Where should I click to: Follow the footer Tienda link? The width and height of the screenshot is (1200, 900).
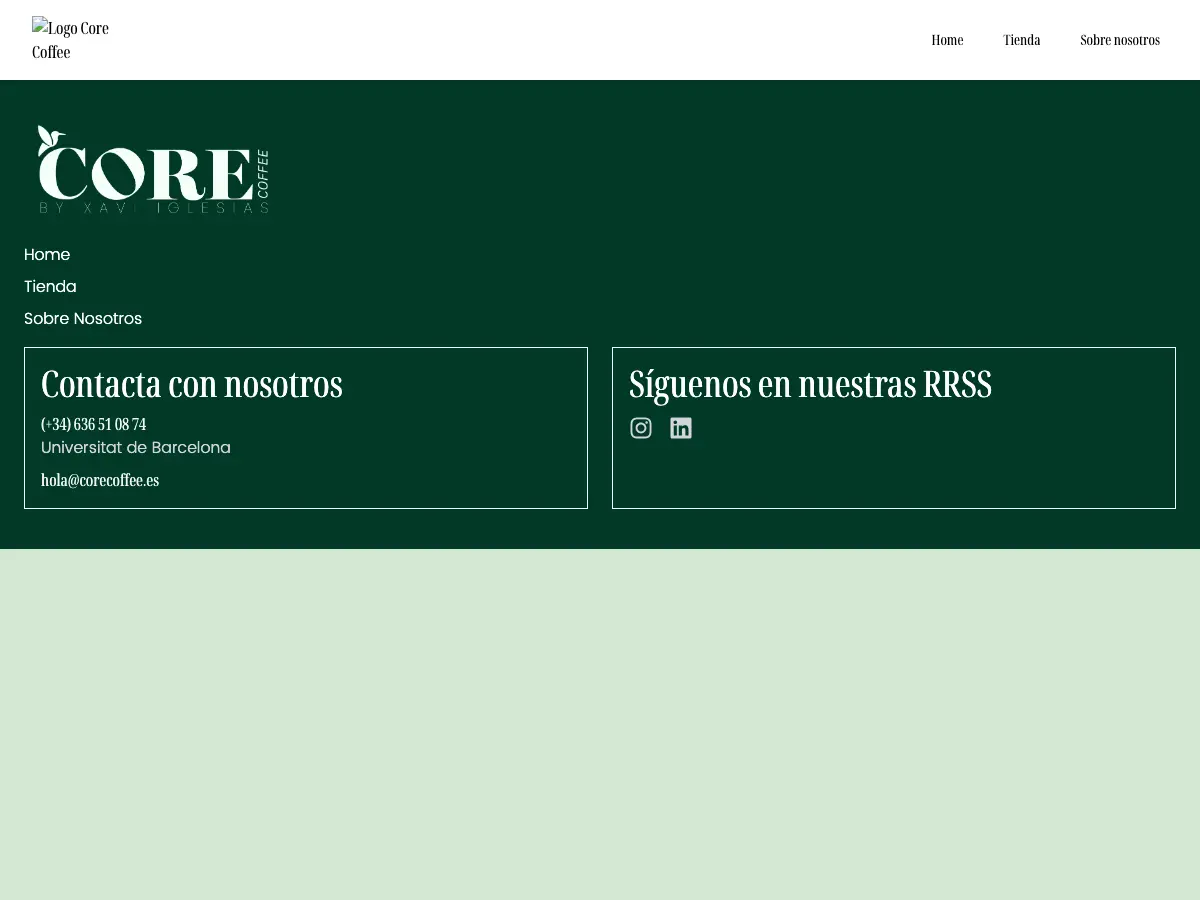click(50, 287)
